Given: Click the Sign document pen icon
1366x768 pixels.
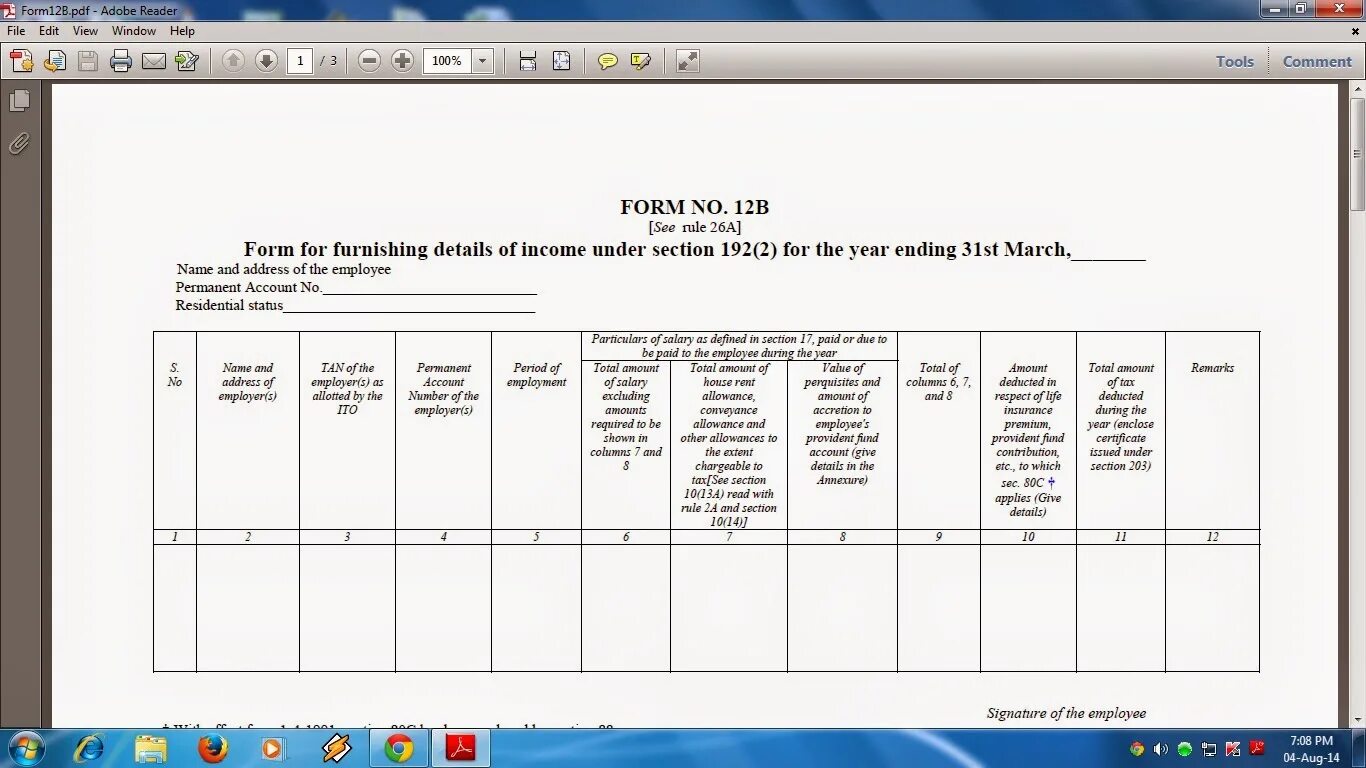Looking at the screenshot, I should [x=187, y=61].
